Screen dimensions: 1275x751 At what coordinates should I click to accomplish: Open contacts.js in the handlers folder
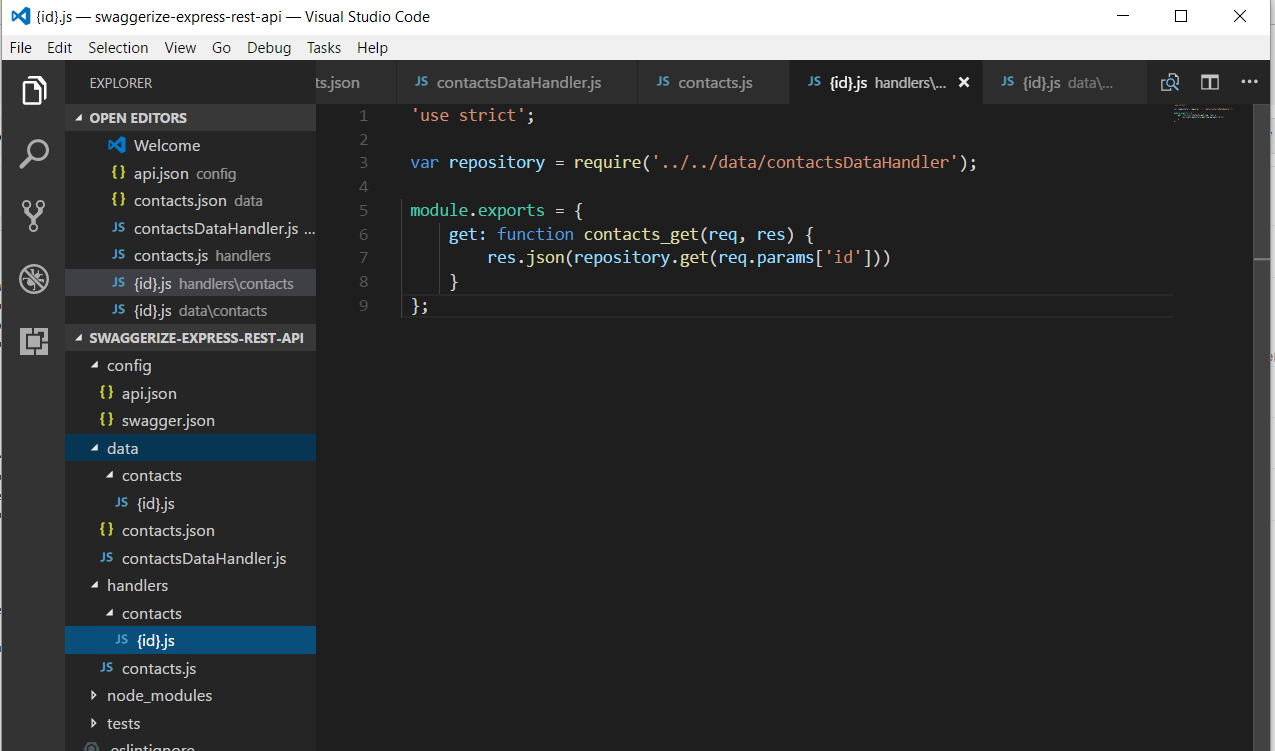[x=190, y=668]
